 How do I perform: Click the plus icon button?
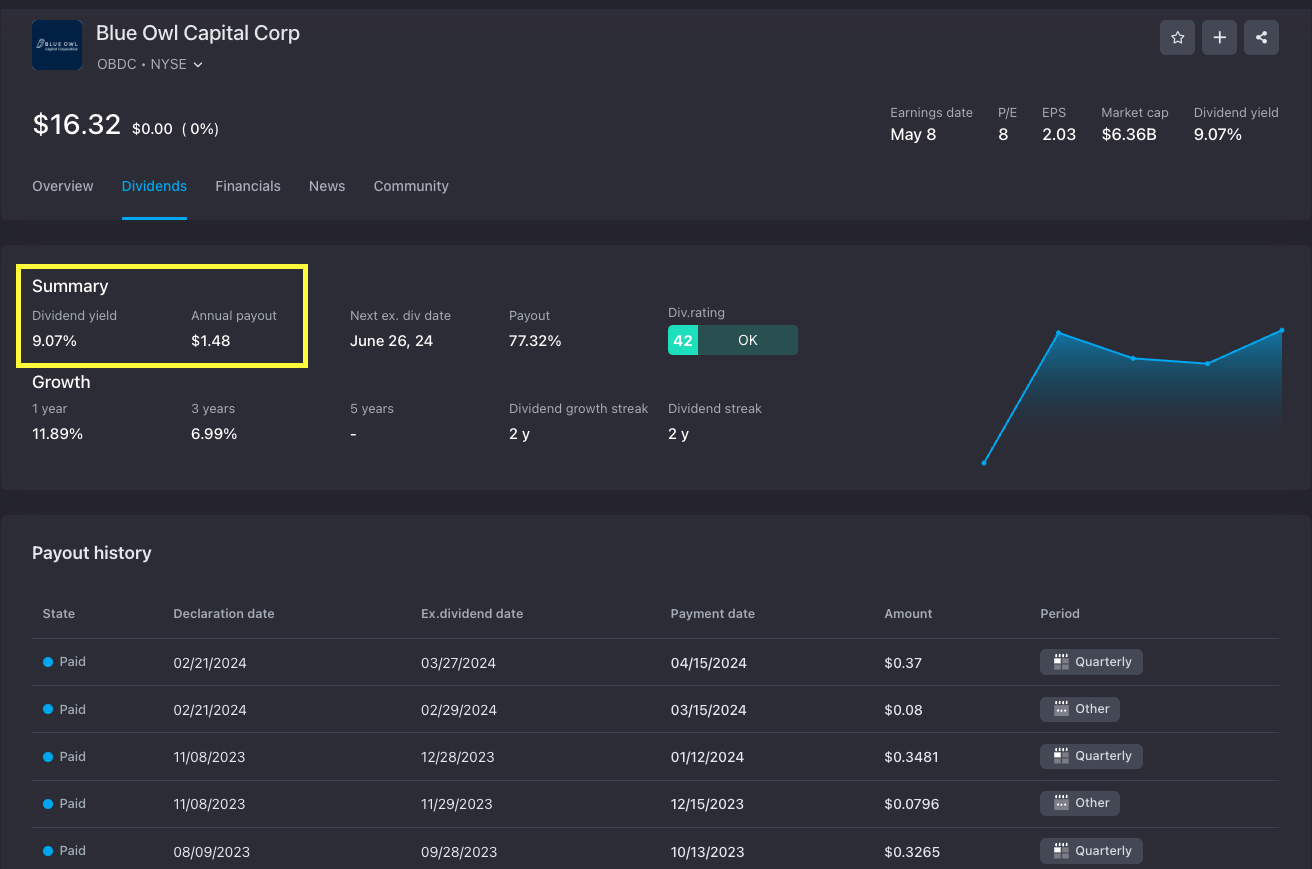click(1219, 38)
